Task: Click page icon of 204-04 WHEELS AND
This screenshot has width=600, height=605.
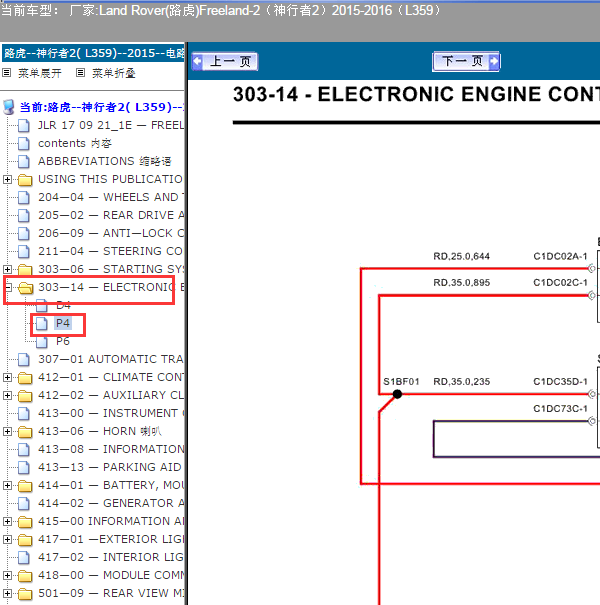Action: [24, 198]
